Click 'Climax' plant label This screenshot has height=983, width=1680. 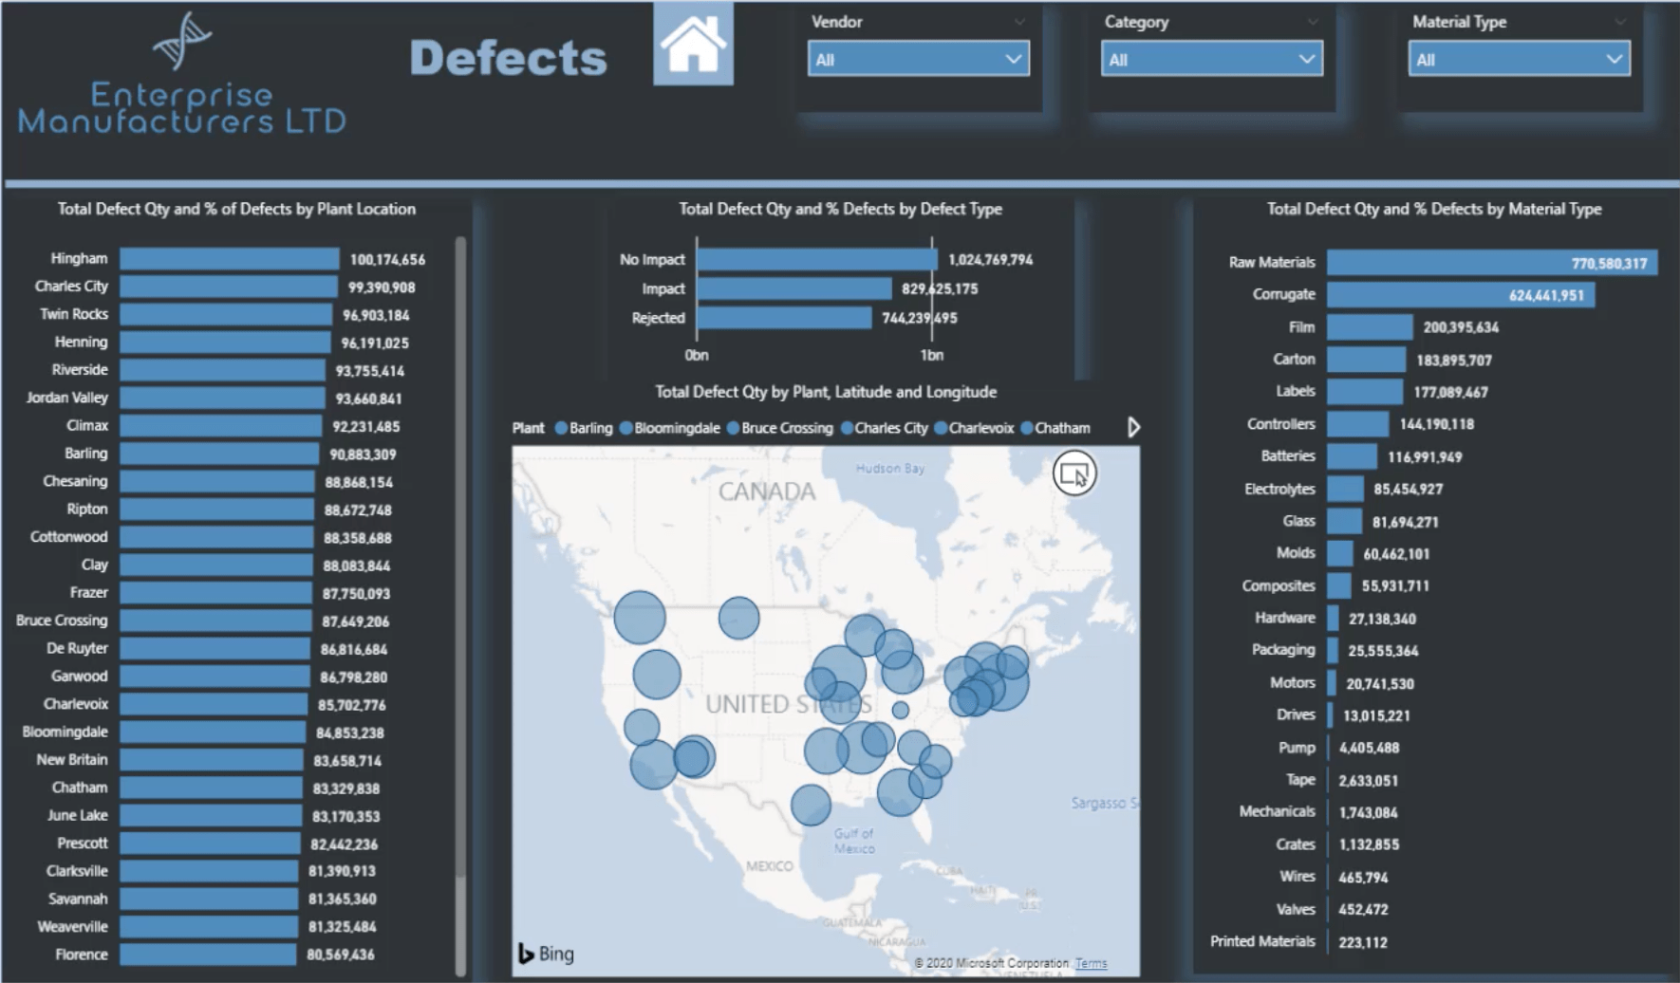tap(87, 425)
